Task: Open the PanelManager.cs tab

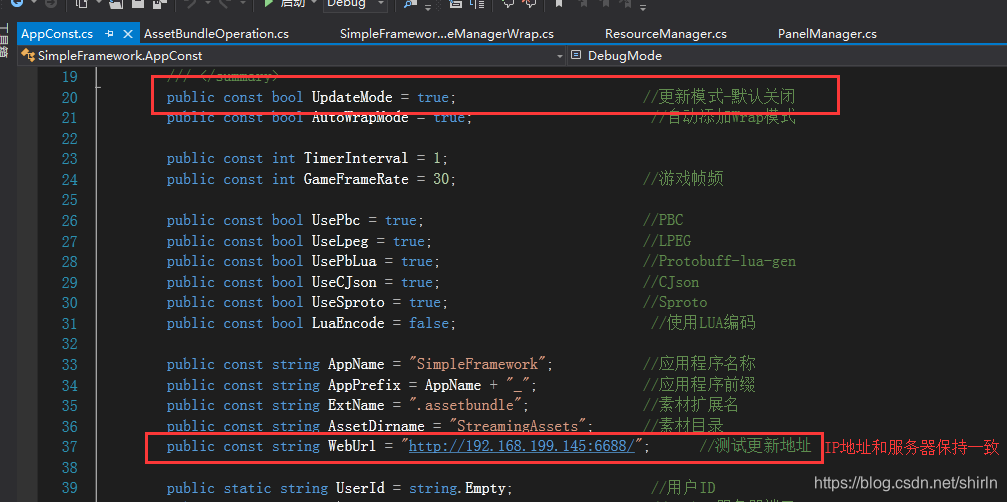Action: tap(827, 34)
